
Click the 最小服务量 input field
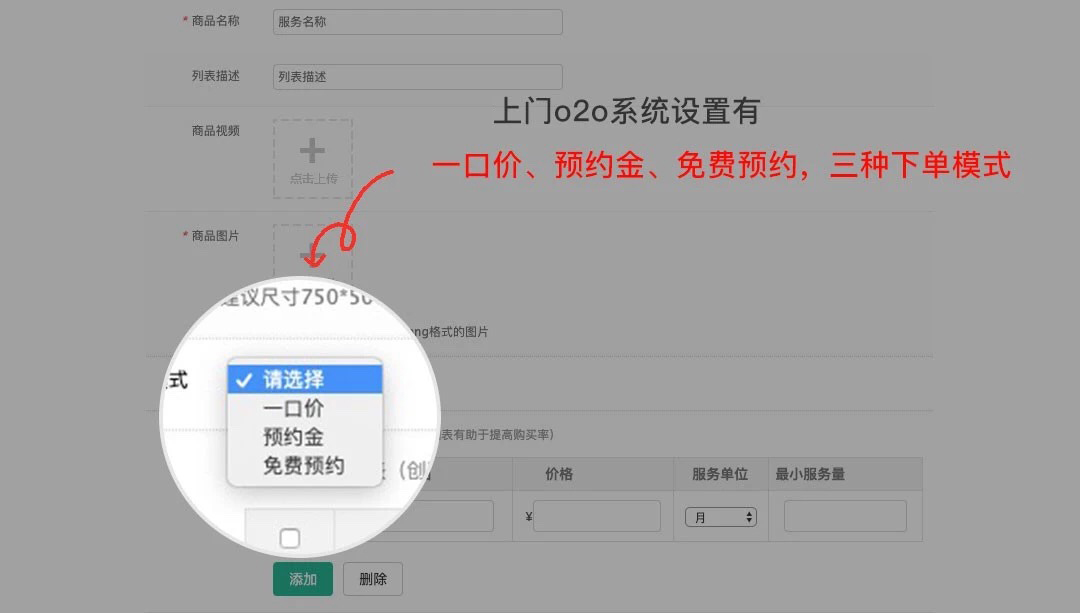coord(844,516)
